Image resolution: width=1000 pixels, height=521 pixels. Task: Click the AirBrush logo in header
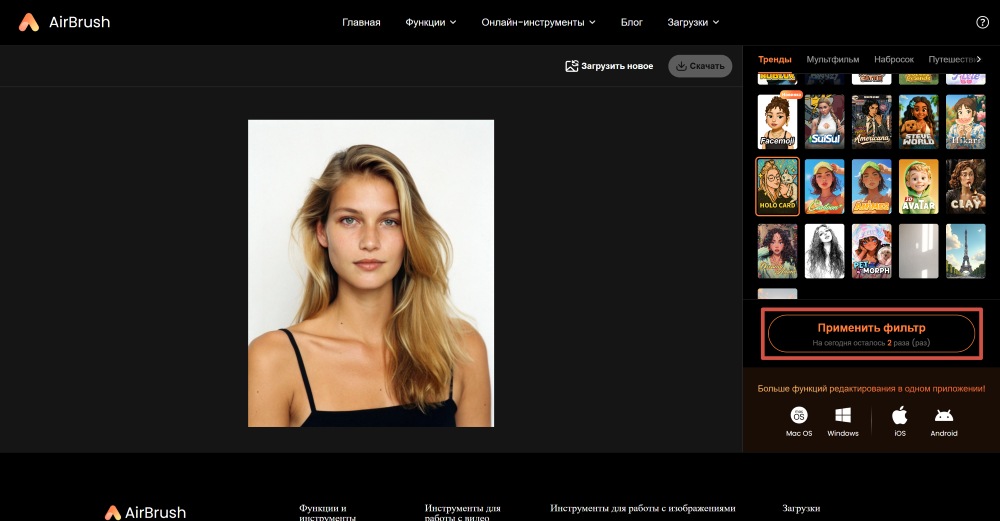(x=64, y=22)
